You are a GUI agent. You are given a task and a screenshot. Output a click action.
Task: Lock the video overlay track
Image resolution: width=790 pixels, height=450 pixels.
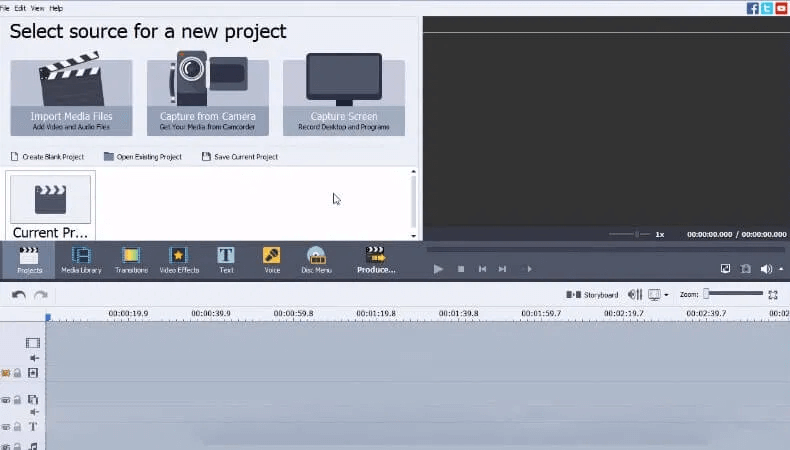pyautogui.click(x=18, y=400)
